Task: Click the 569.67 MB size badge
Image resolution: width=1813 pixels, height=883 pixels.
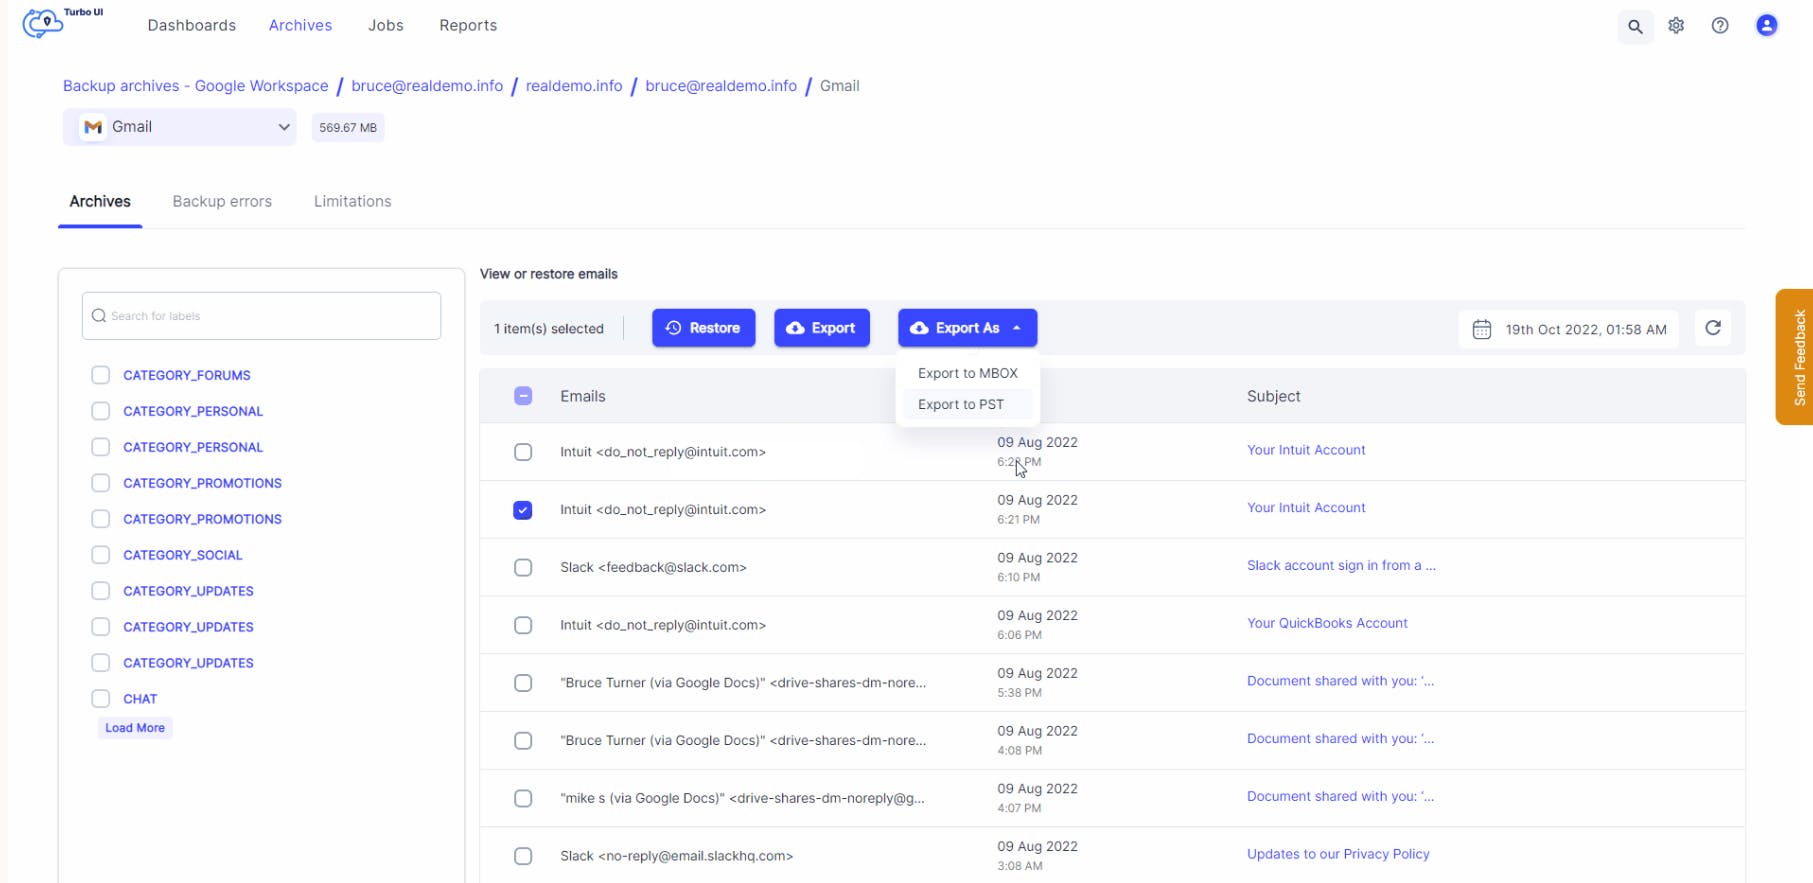Action: pyautogui.click(x=348, y=128)
